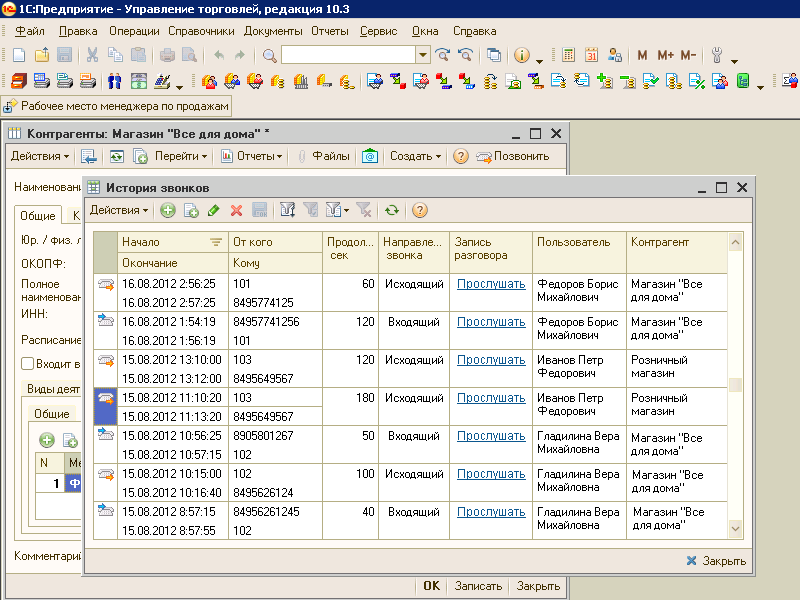
Task: Toggle the "Входит в" checkbox
Action: [x=28, y=364]
